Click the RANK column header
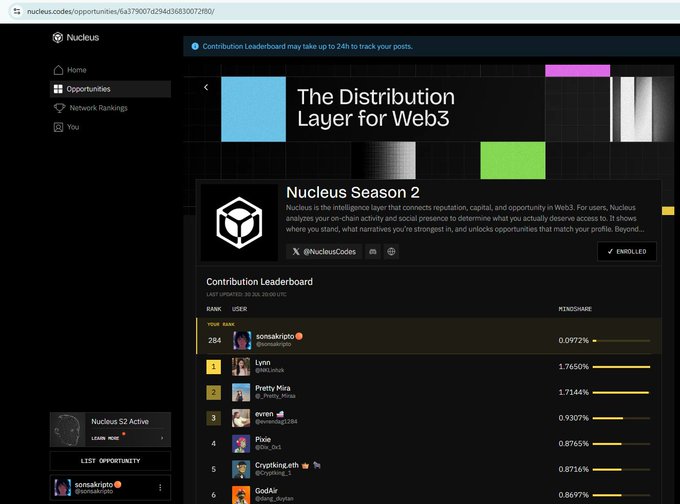The width and height of the screenshot is (680, 504). [x=214, y=309]
